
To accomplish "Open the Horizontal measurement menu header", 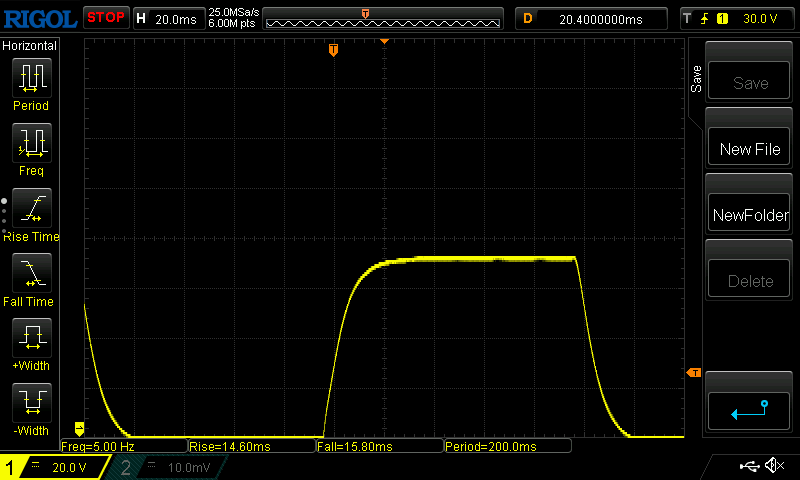I will [30, 46].
